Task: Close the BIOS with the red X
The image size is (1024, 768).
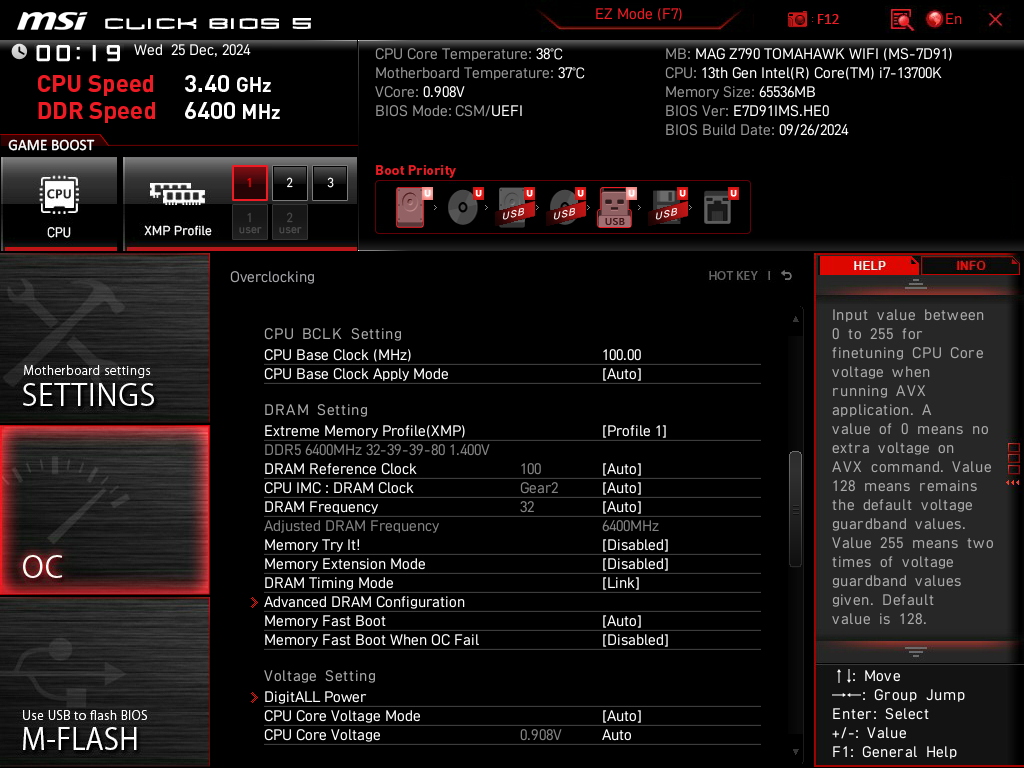Action: point(995,20)
